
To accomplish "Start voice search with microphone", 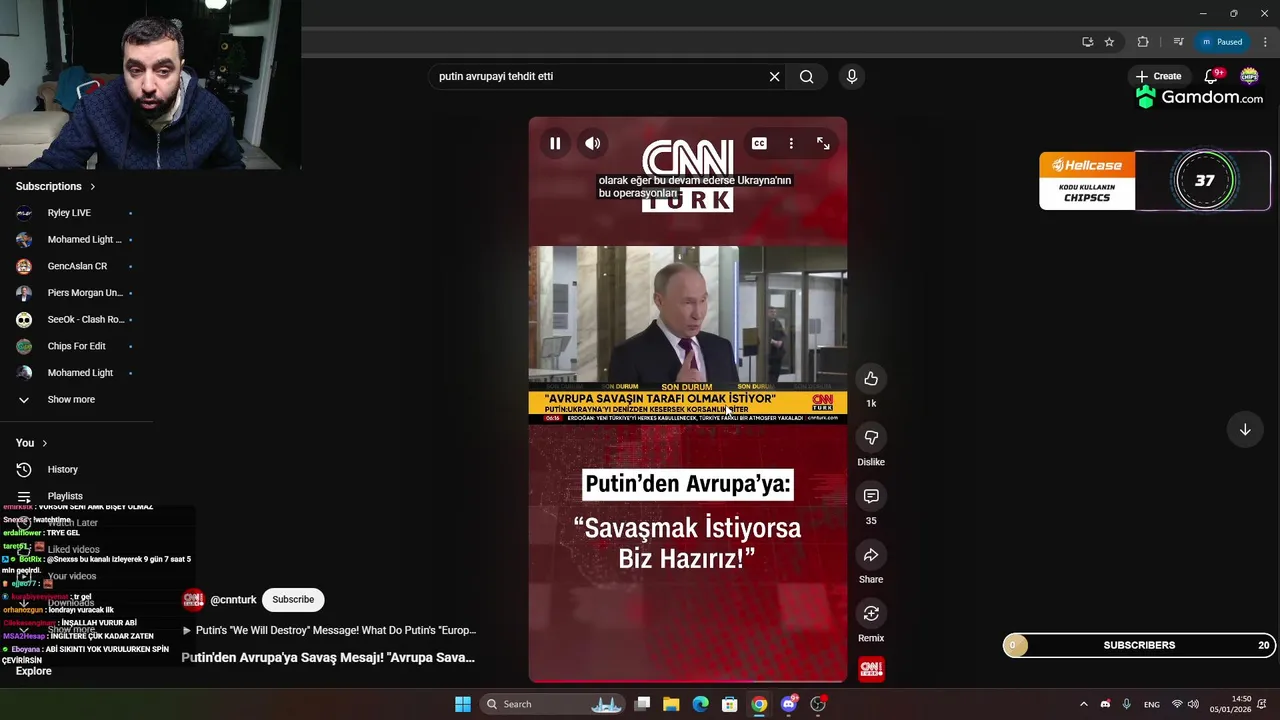I will click(x=852, y=76).
